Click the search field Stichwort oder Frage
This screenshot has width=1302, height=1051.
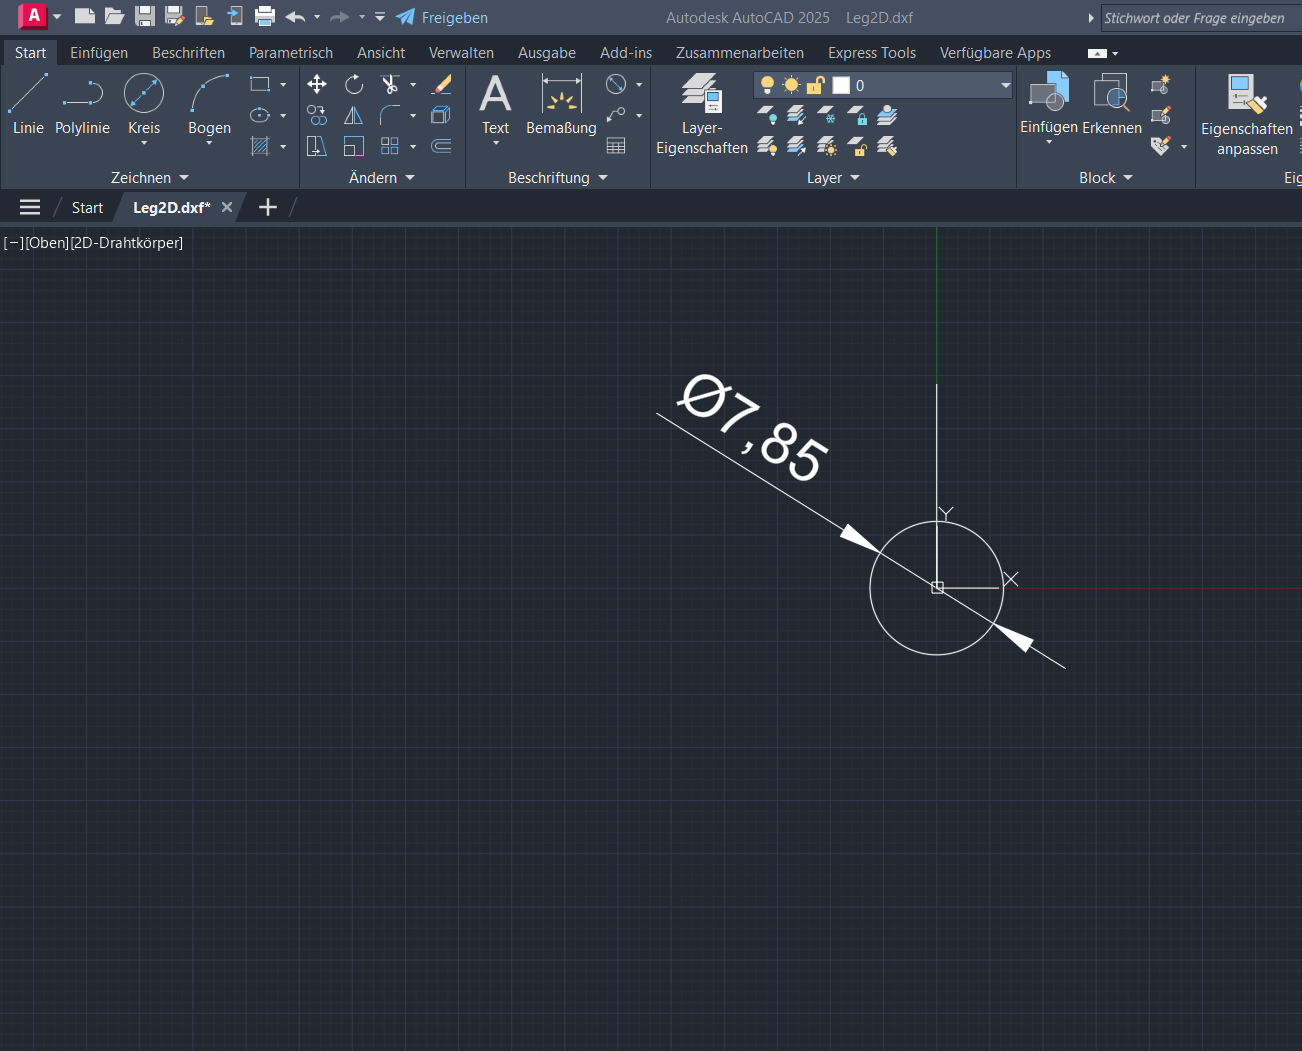click(1201, 18)
